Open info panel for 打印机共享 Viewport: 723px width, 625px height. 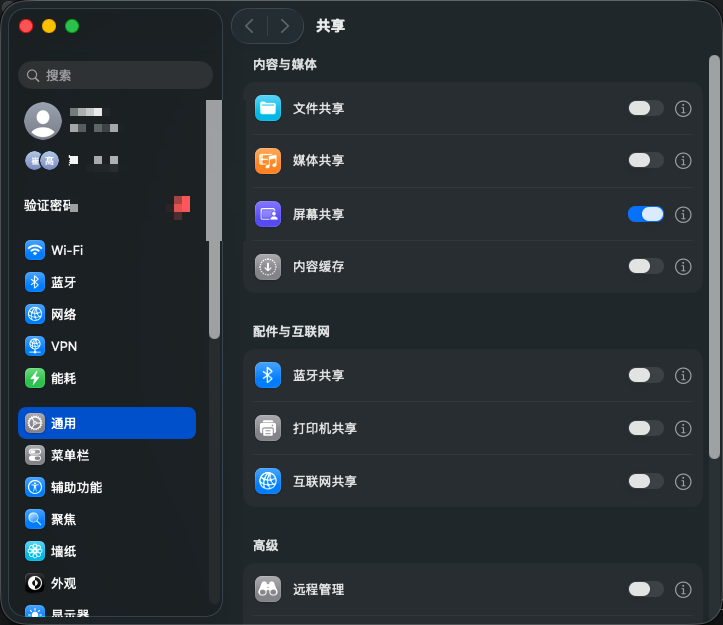coord(684,428)
